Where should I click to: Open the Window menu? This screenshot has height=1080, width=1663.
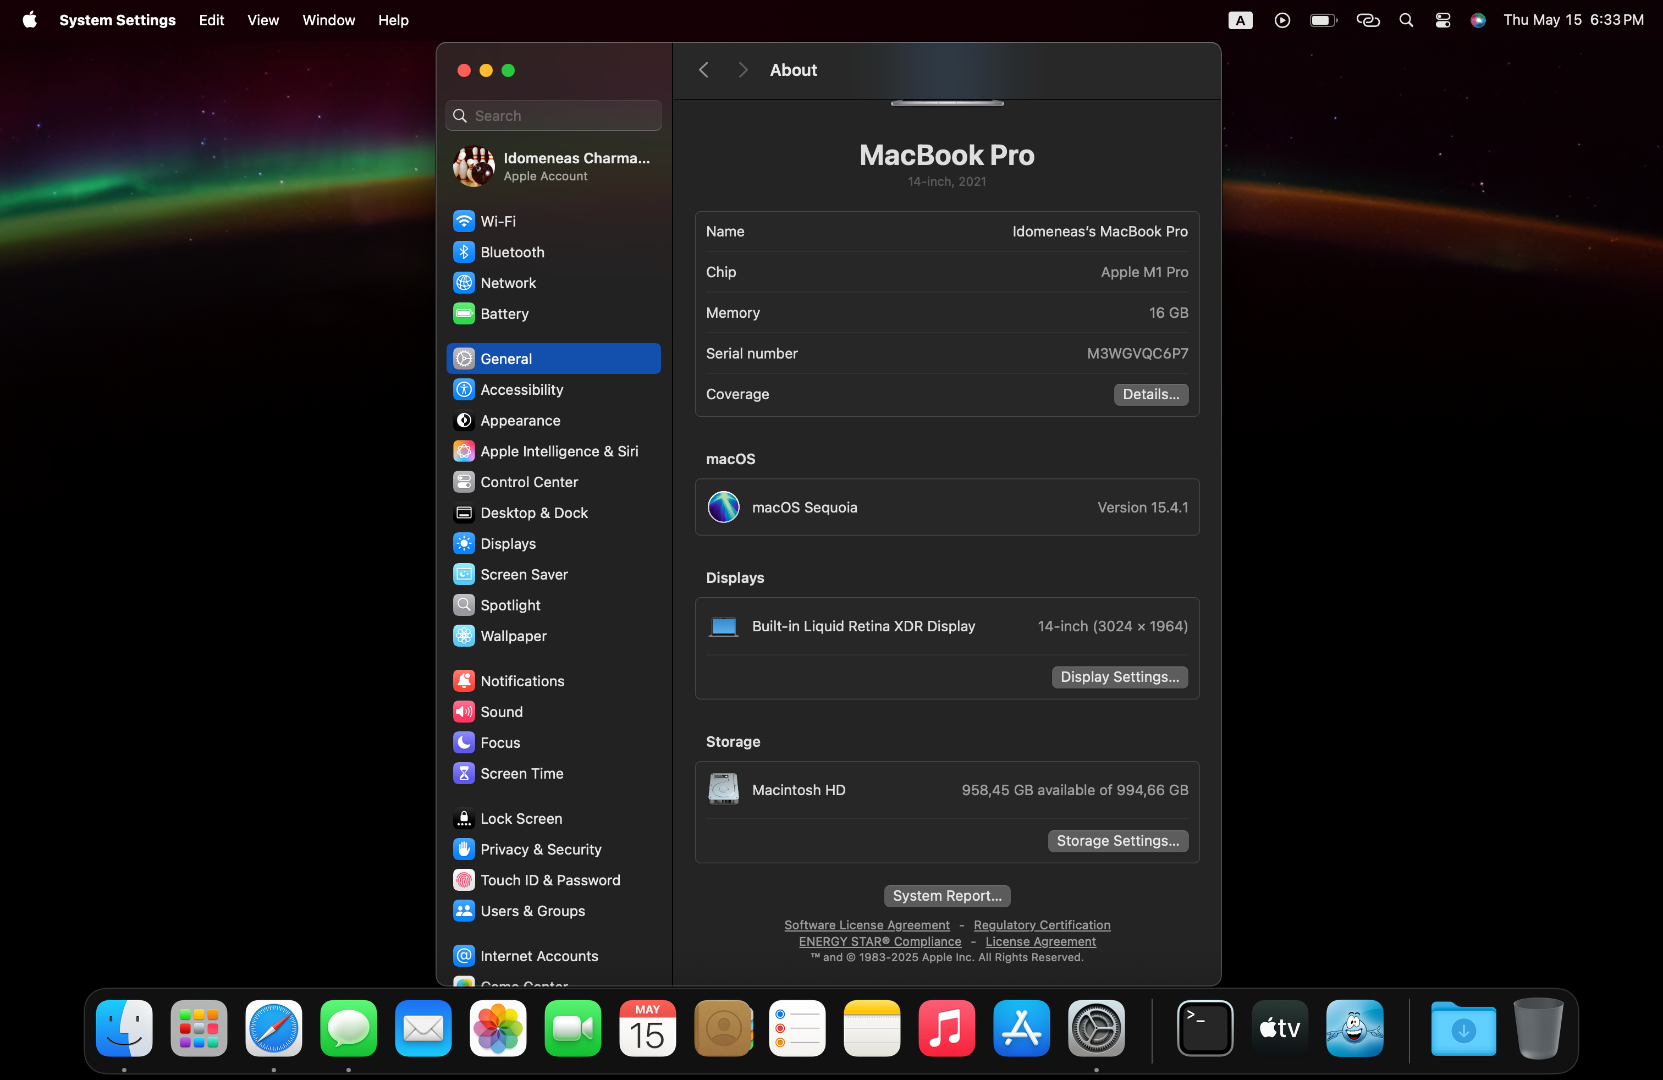329,20
